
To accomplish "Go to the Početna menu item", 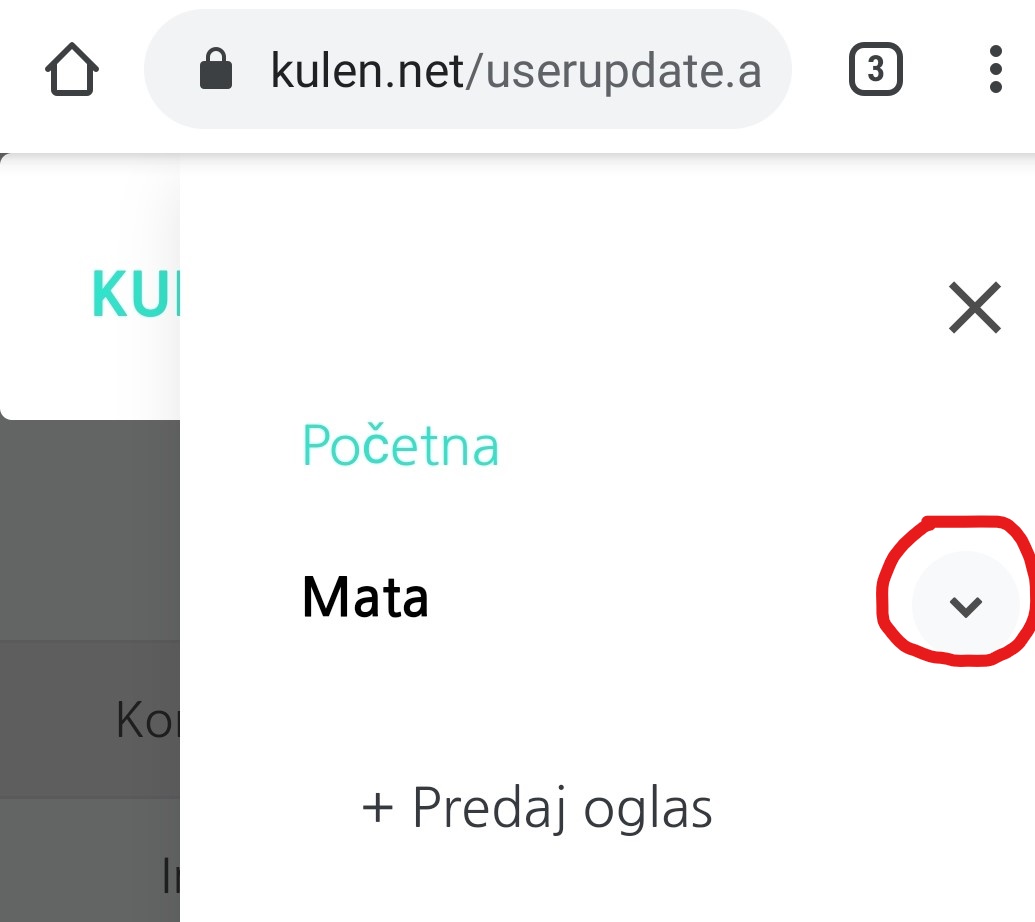I will point(400,446).
